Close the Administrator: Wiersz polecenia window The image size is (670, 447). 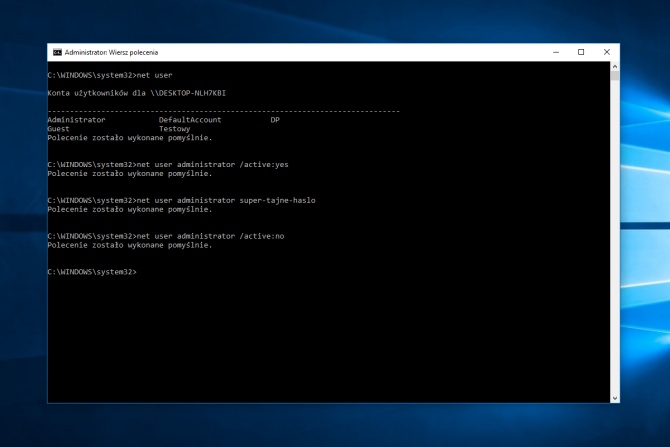pyautogui.click(x=606, y=52)
